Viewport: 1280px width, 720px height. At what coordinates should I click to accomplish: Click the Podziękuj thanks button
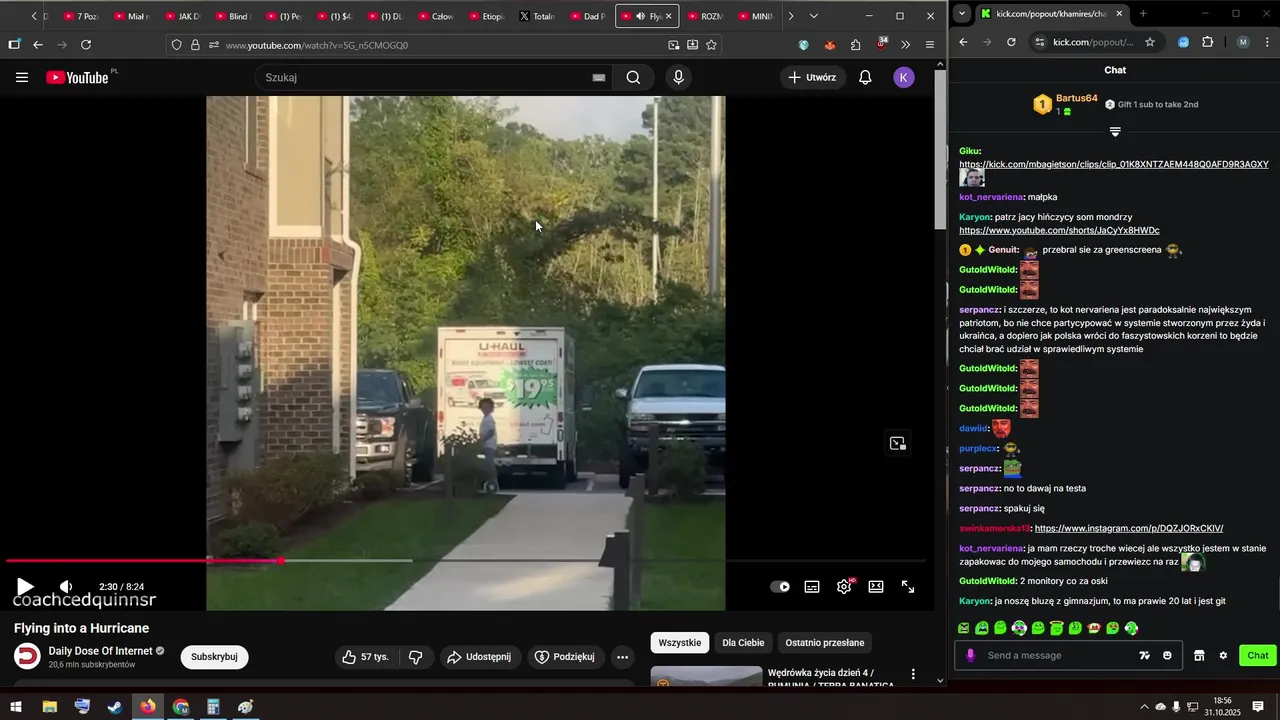click(x=565, y=657)
